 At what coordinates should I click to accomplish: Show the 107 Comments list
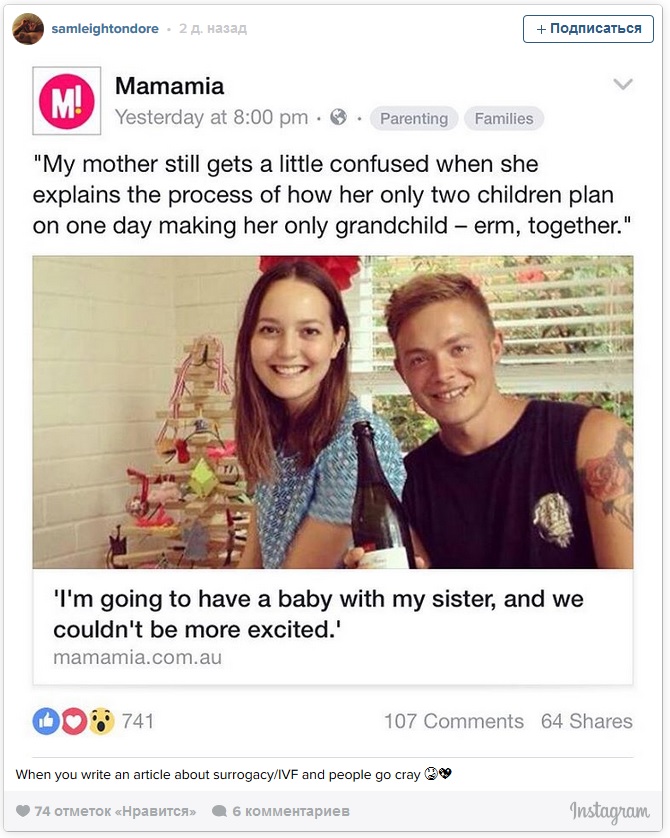pyautogui.click(x=453, y=721)
